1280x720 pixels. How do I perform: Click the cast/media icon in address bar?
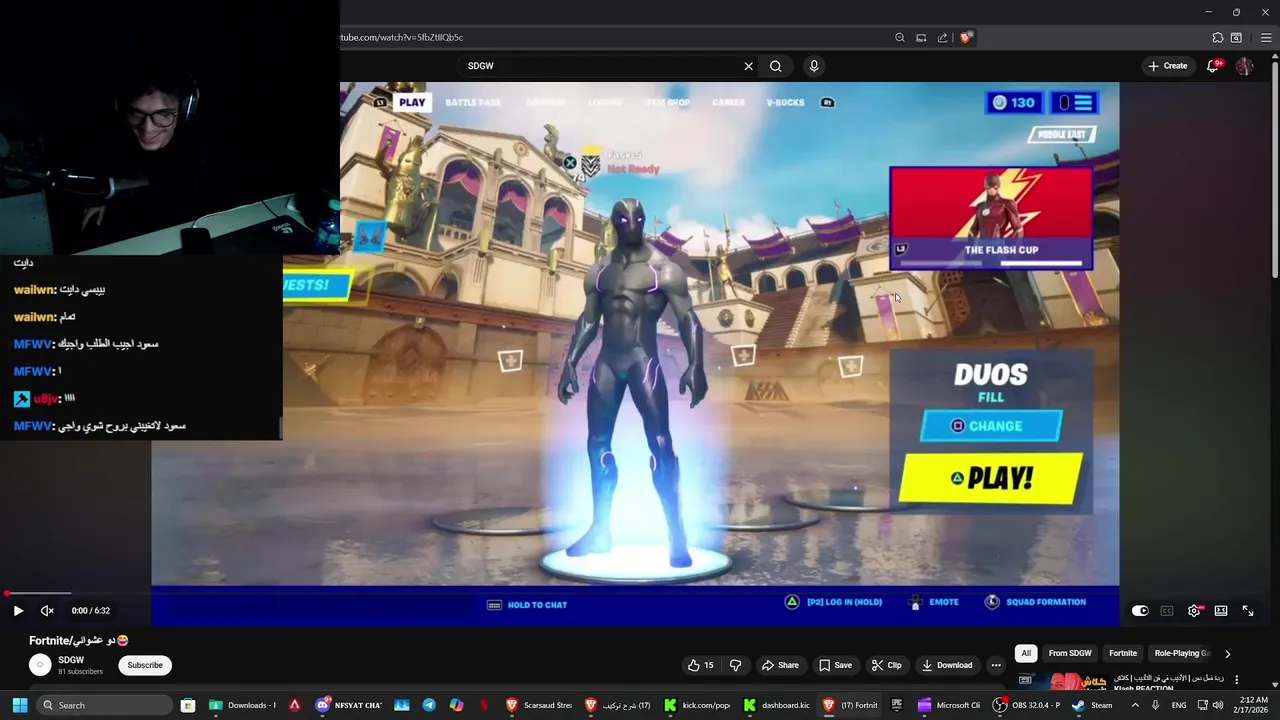pos(921,37)
